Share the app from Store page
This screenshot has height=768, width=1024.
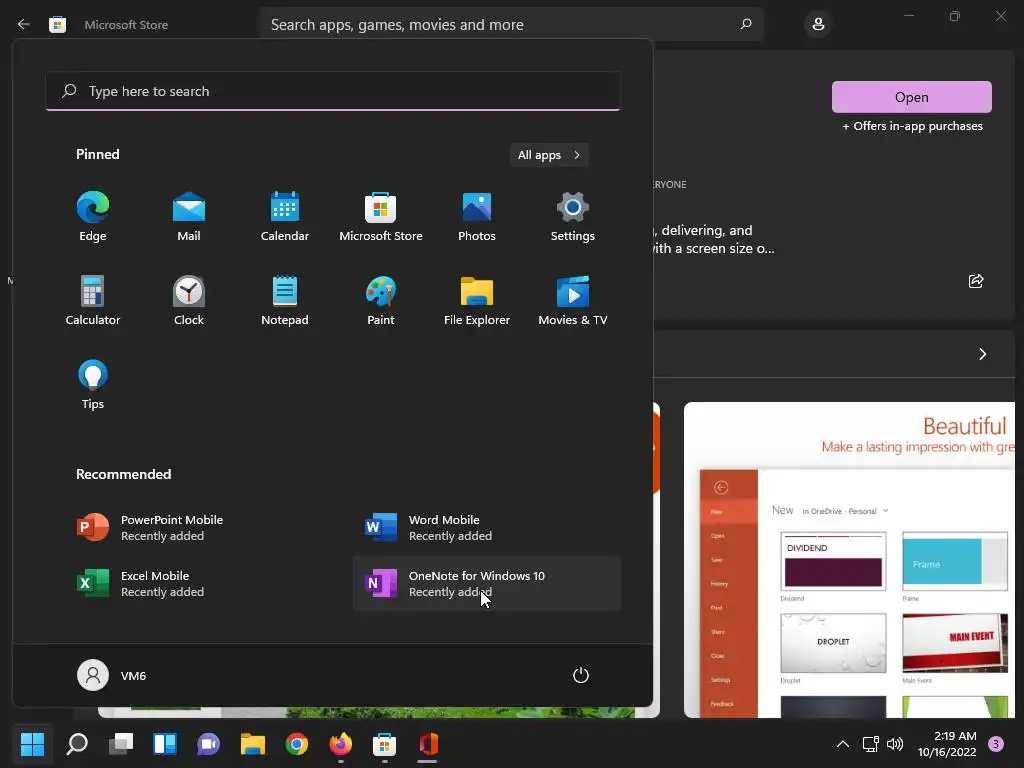coord(976,281)
